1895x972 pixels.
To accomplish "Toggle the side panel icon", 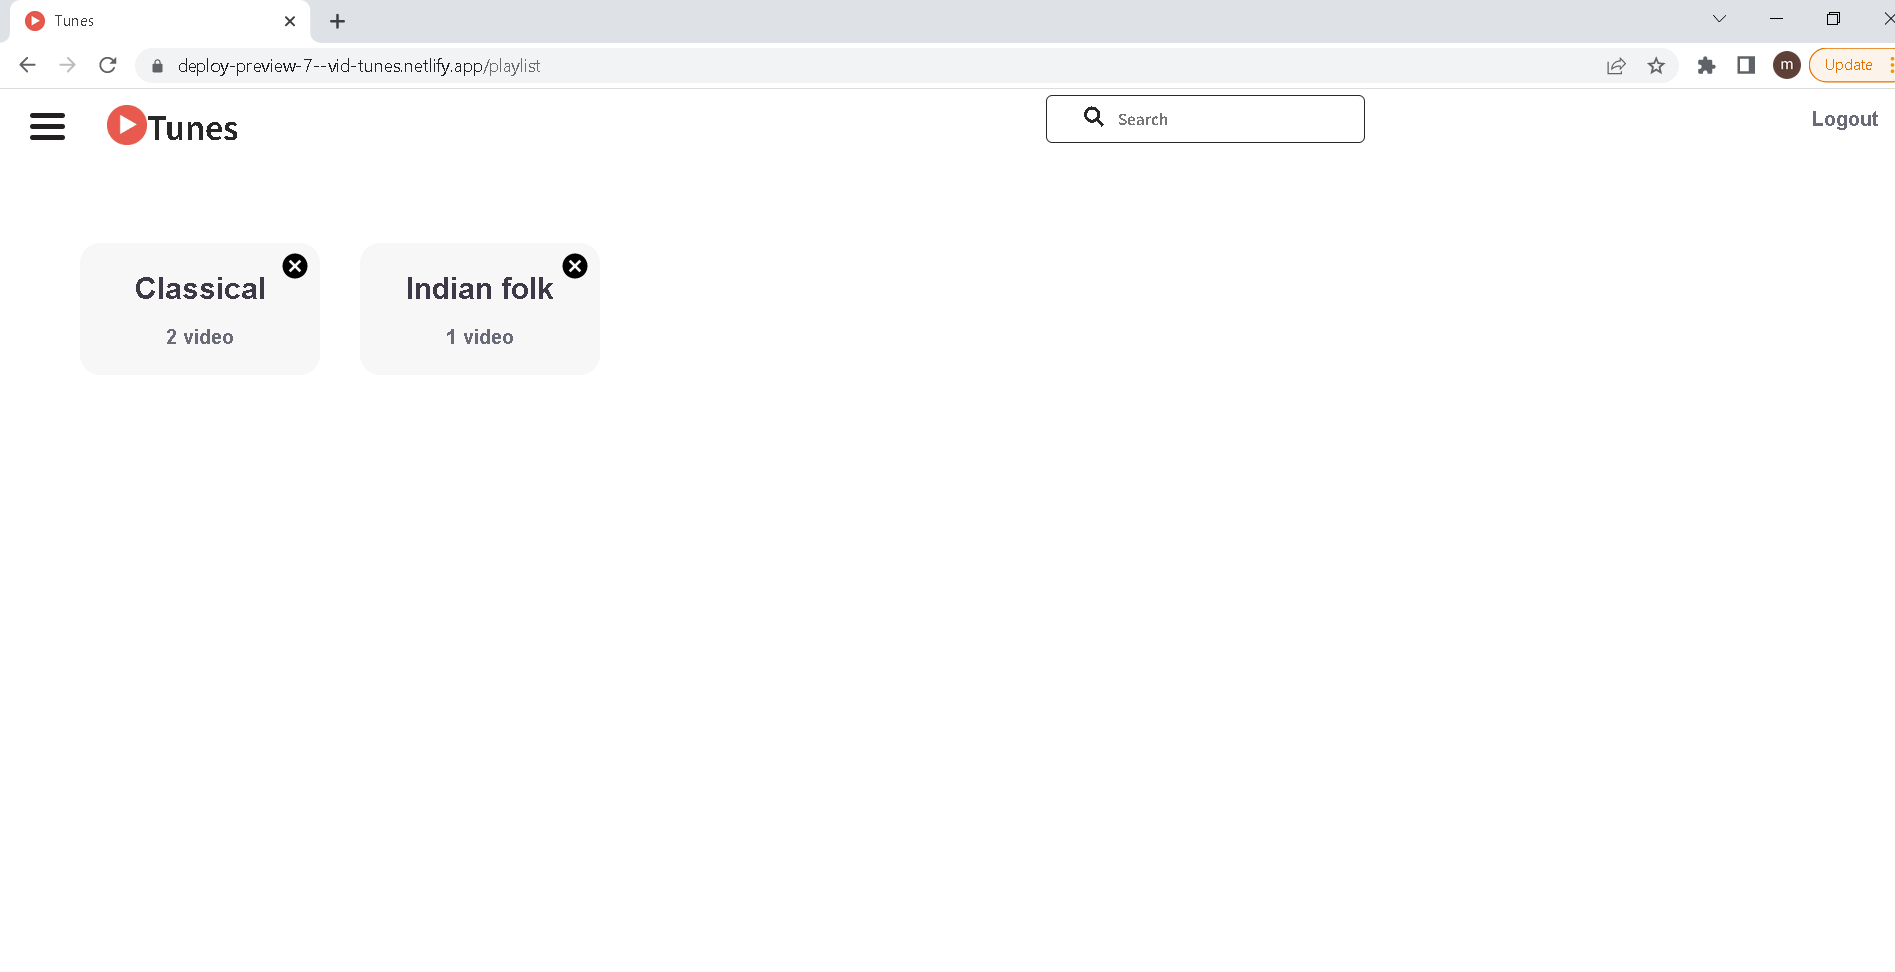I will pos(1746,65).
